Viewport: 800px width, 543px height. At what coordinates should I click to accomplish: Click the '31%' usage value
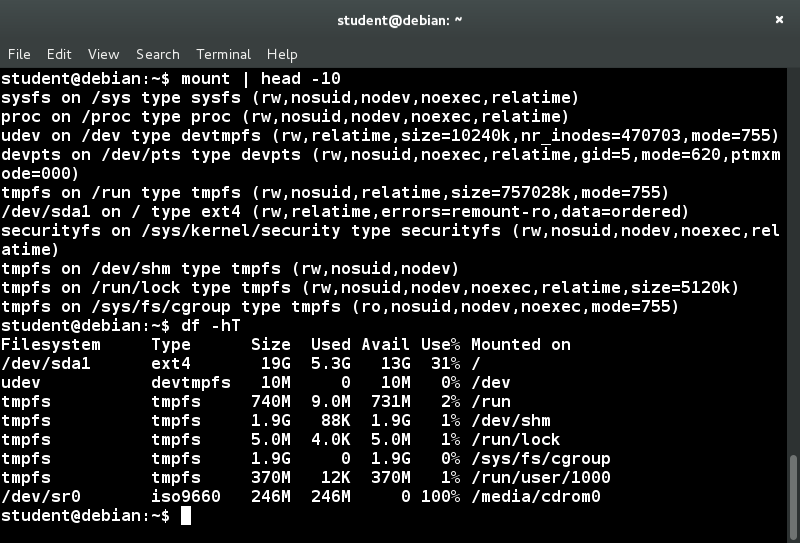(x=445, y=363)
